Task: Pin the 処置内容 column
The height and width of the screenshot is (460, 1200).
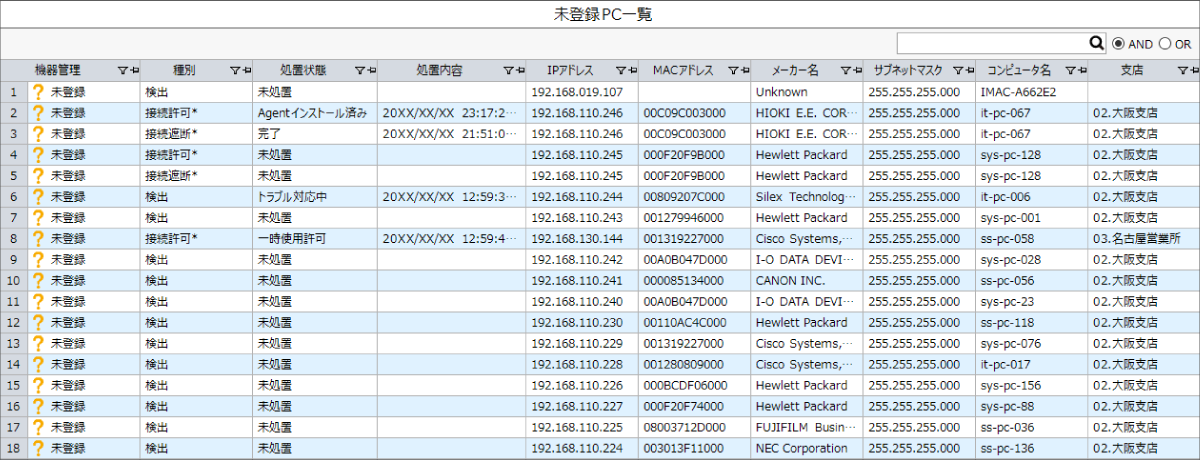Action: [x=519, y=71]
